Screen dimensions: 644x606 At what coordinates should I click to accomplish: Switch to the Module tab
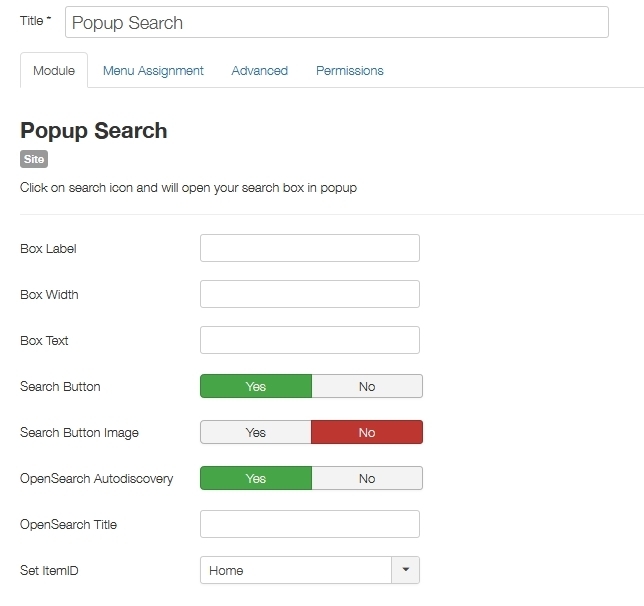coord(54,71)
